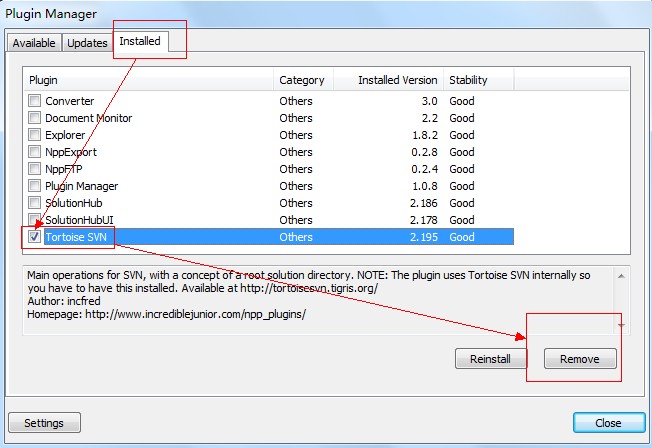Click version 1.8.2 in Explorer row
This screenshot has width=652, height=448.
425,135
